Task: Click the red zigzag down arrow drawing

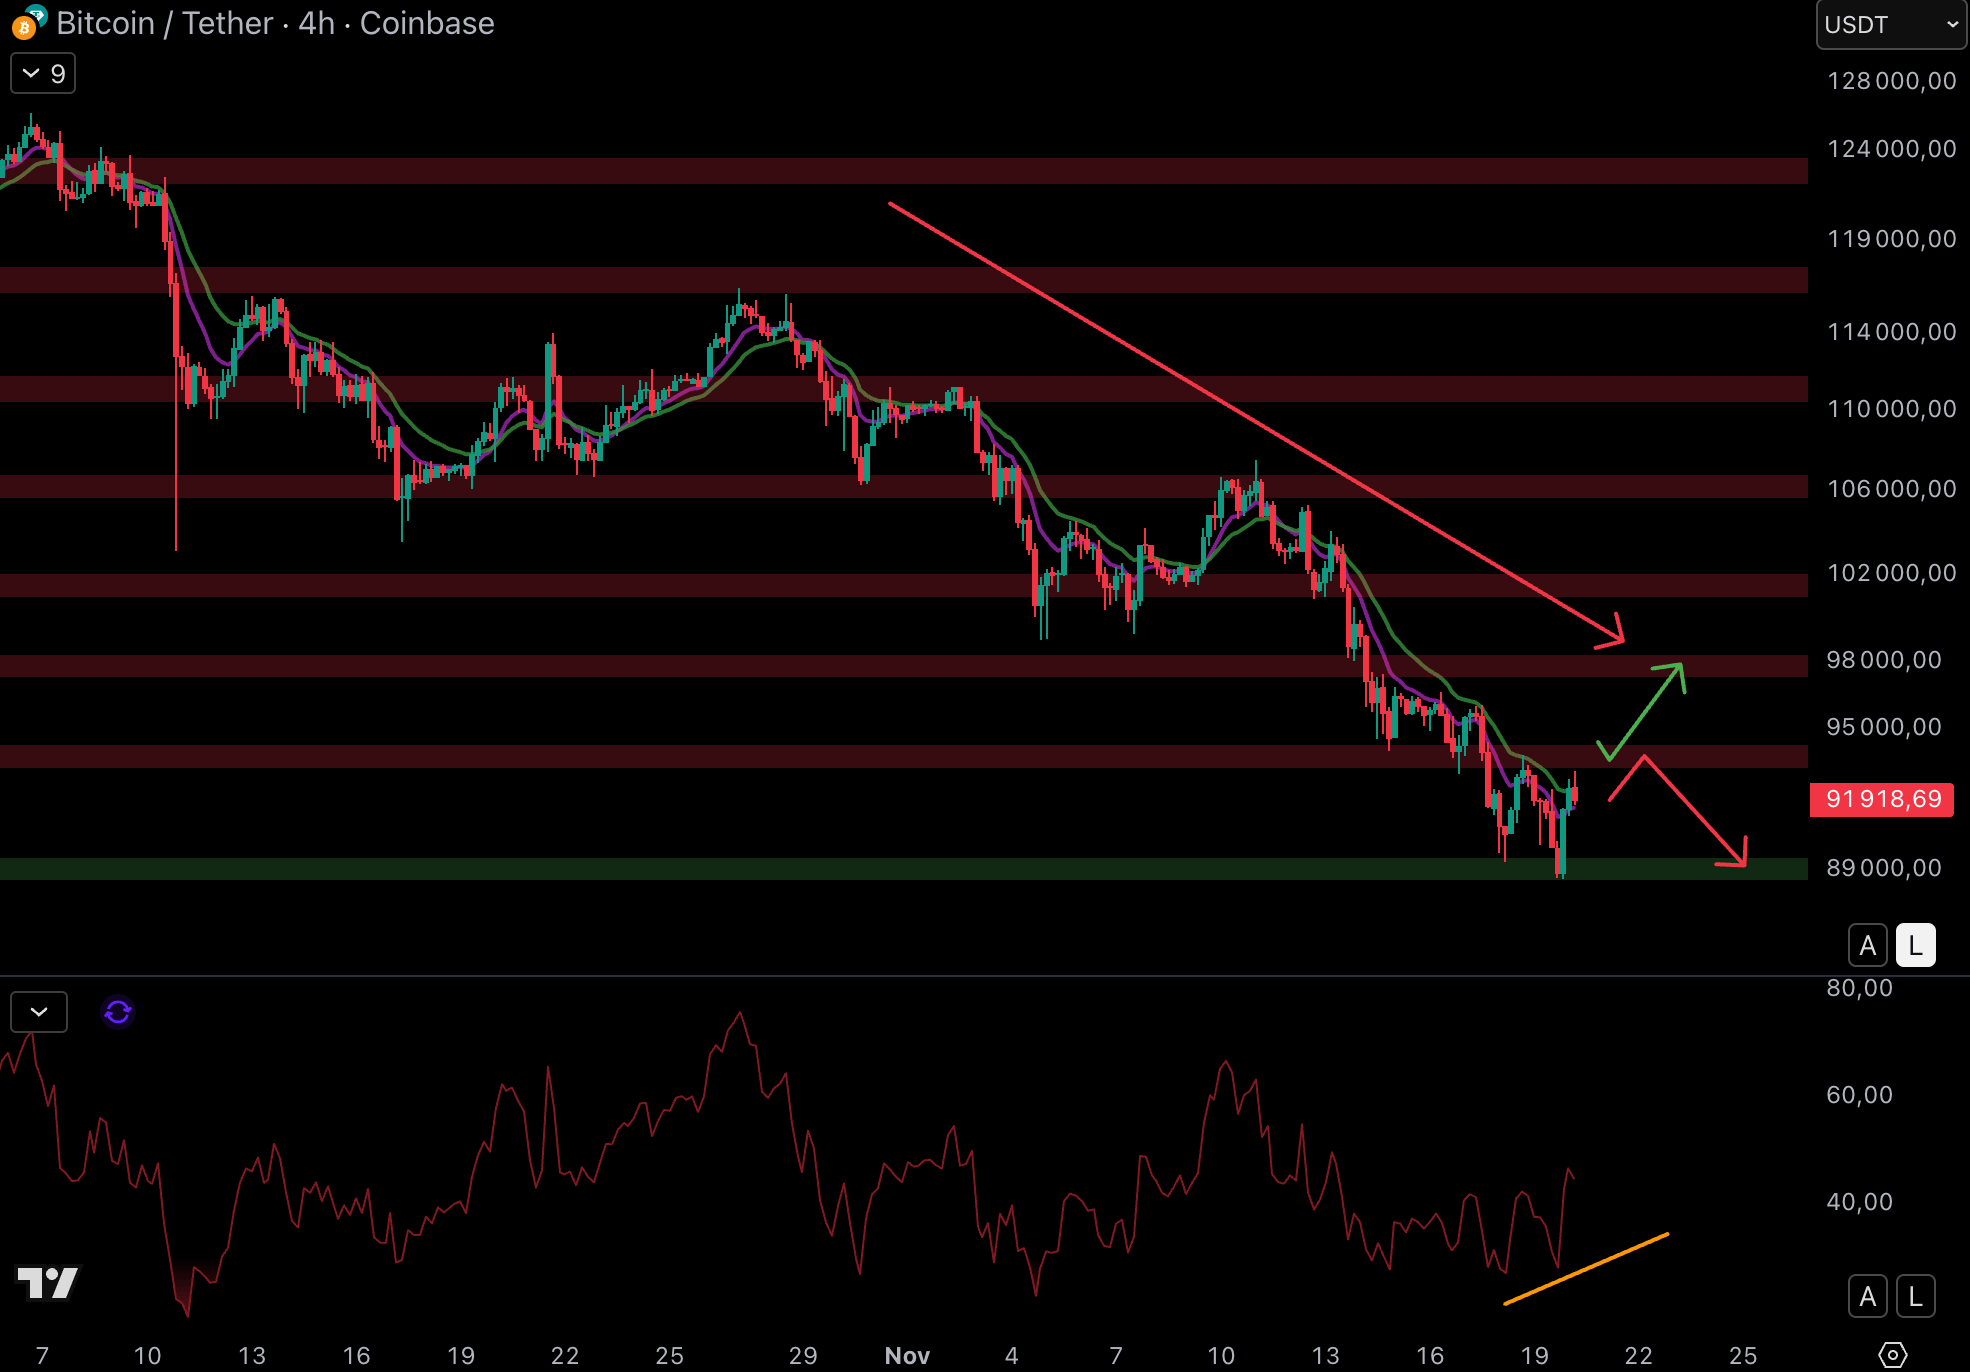Action: pos(1694,810)
